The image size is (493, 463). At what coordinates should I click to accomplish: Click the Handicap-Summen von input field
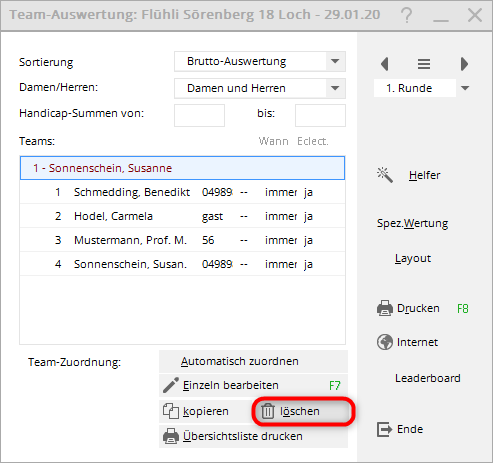pos(199,115)
